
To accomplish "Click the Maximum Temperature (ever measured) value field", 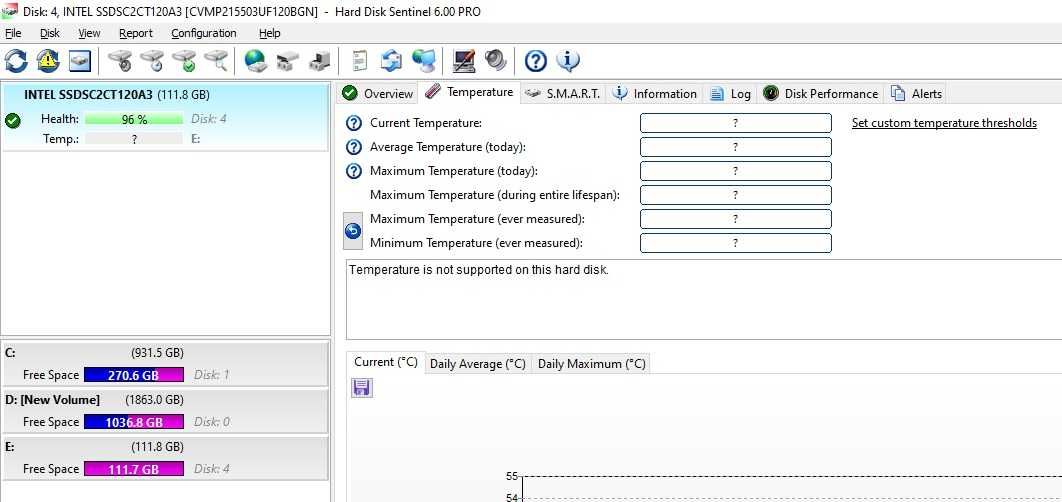I will click(736, 219).
